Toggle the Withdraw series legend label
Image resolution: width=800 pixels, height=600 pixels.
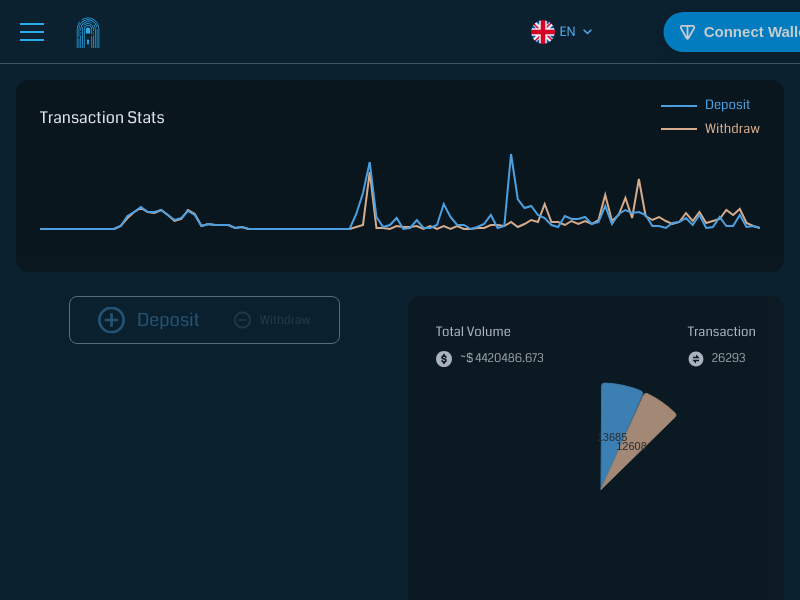click(x=732, y=129)
